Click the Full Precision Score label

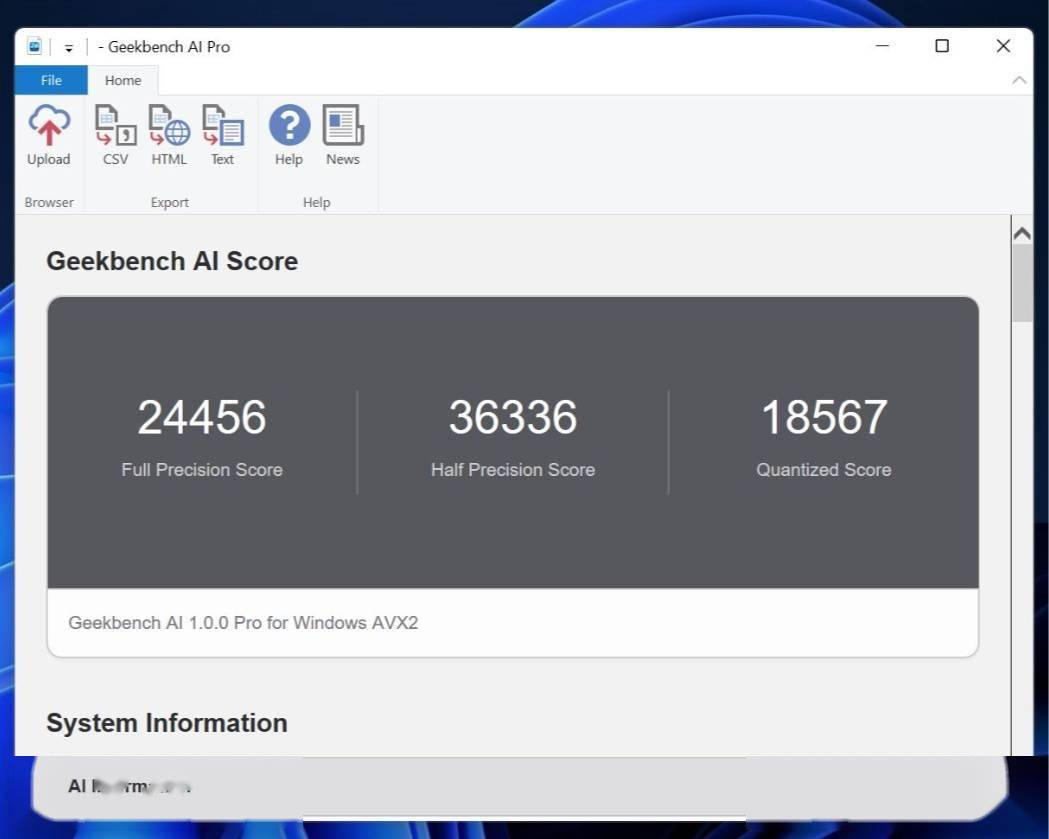(202, 470)
